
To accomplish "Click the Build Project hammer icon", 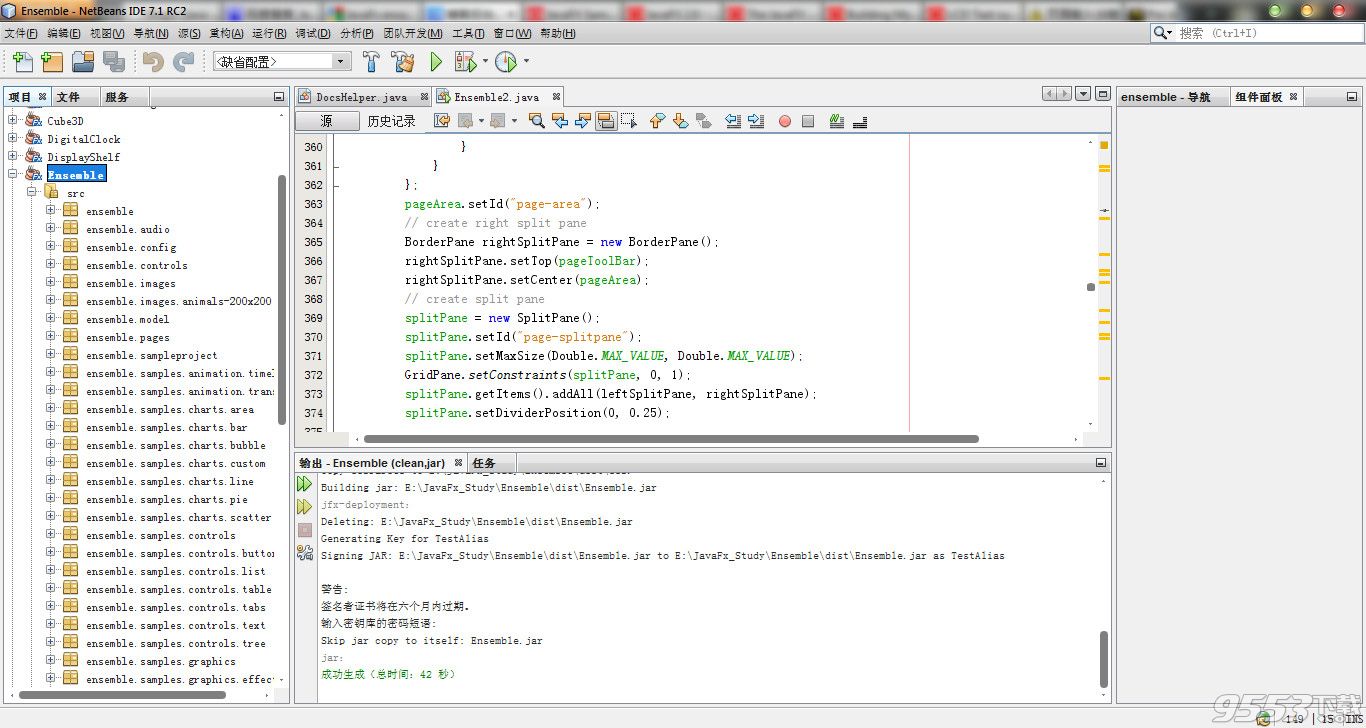I will pyautogui.click(x=371, y=62).
